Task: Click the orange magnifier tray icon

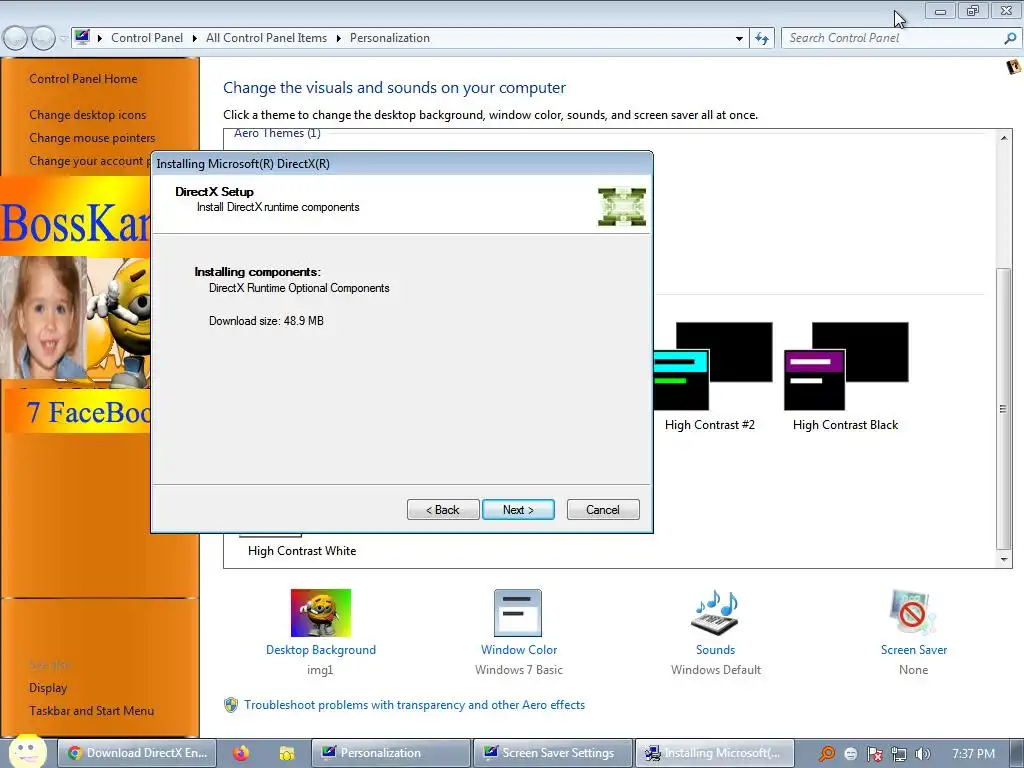Action: coord(827,754)
